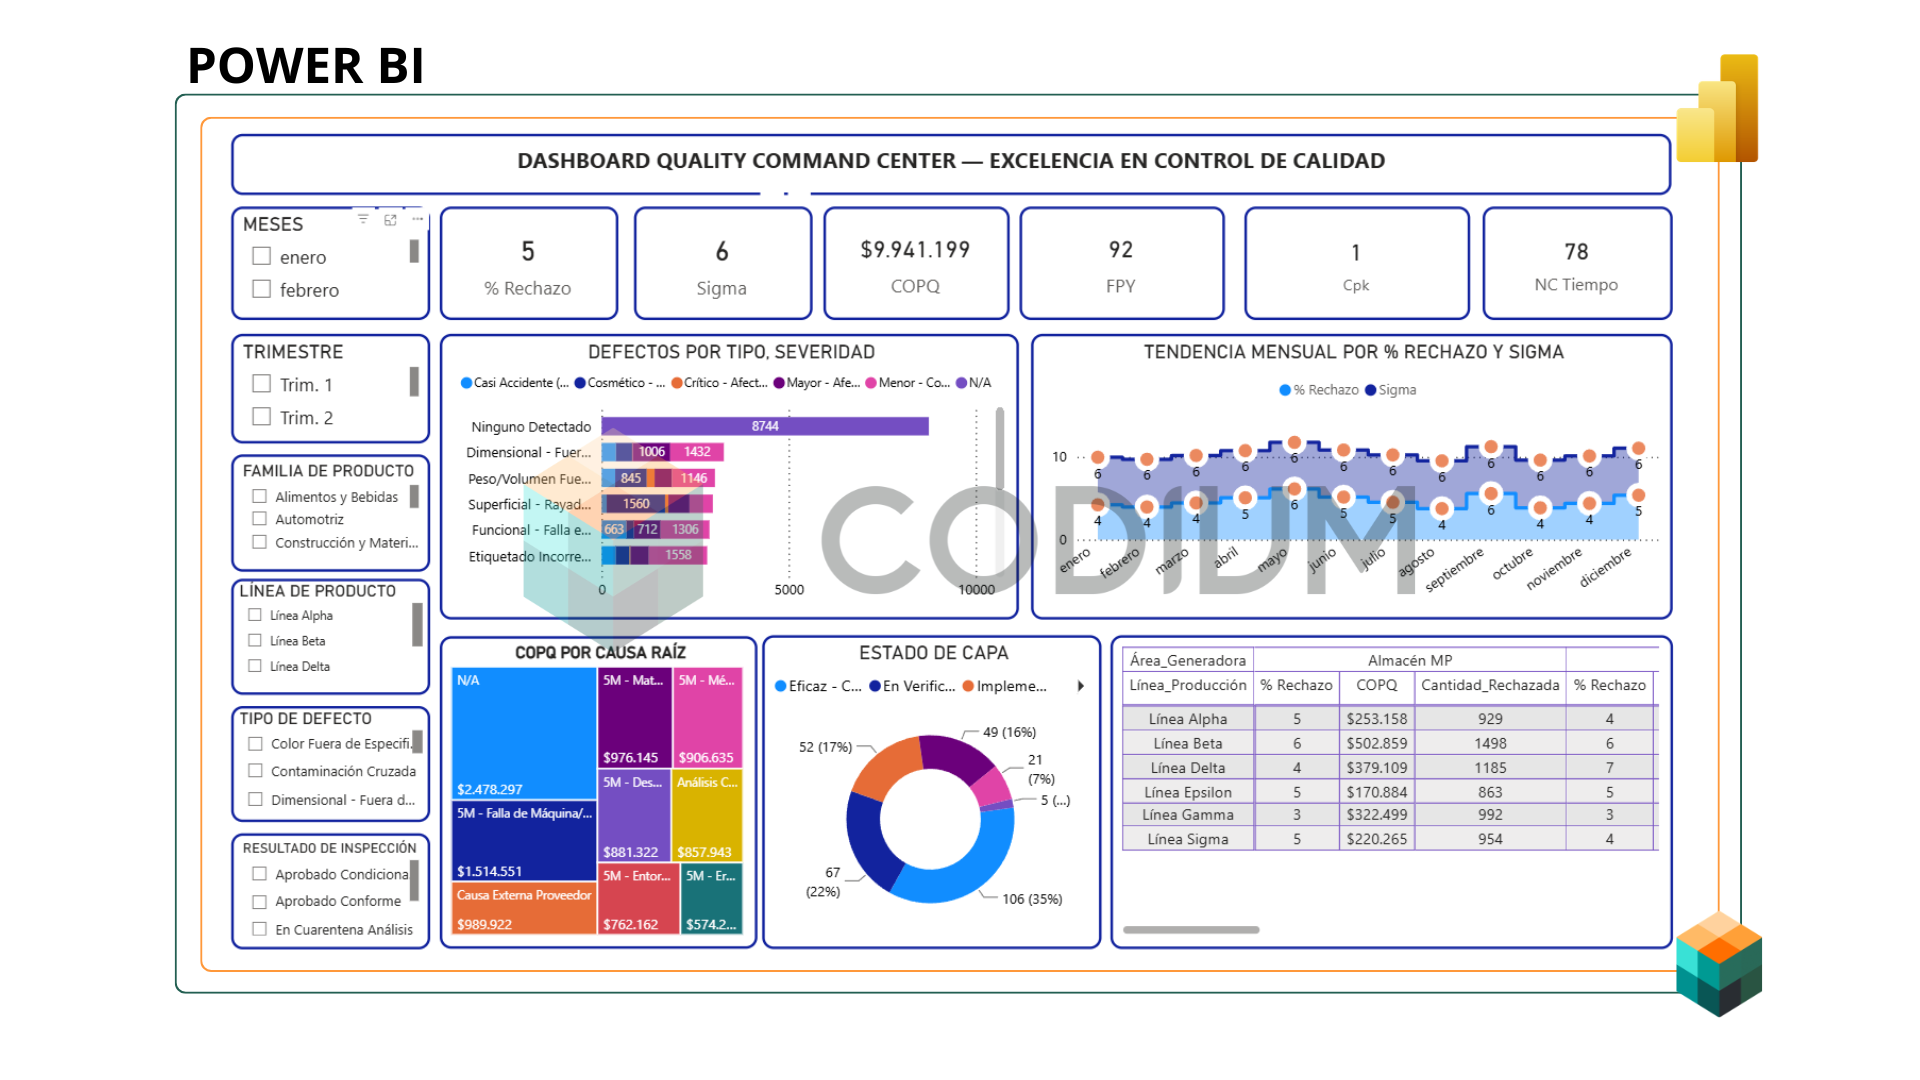Select the COPQ $9.941.199 card

(916, 263)
